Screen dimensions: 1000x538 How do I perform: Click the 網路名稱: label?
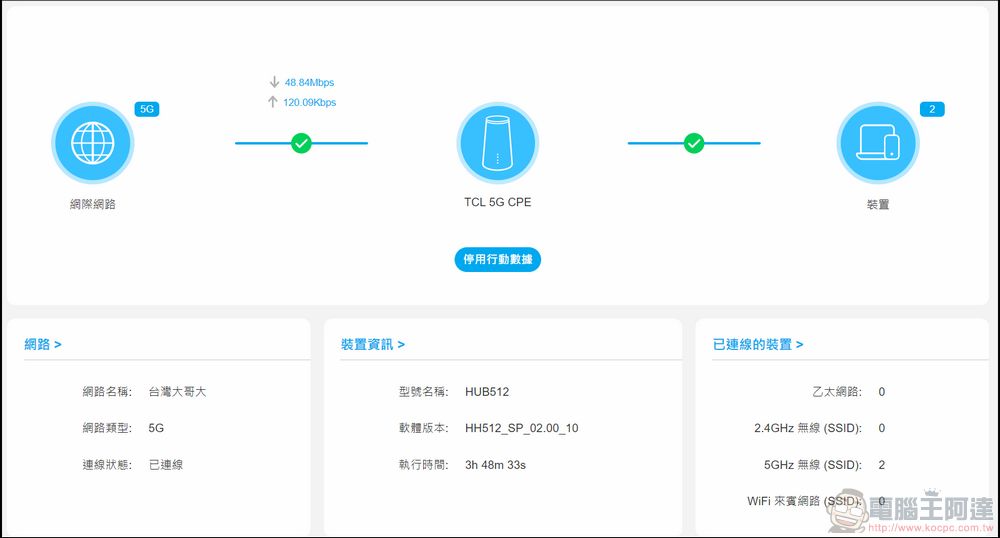107,391
